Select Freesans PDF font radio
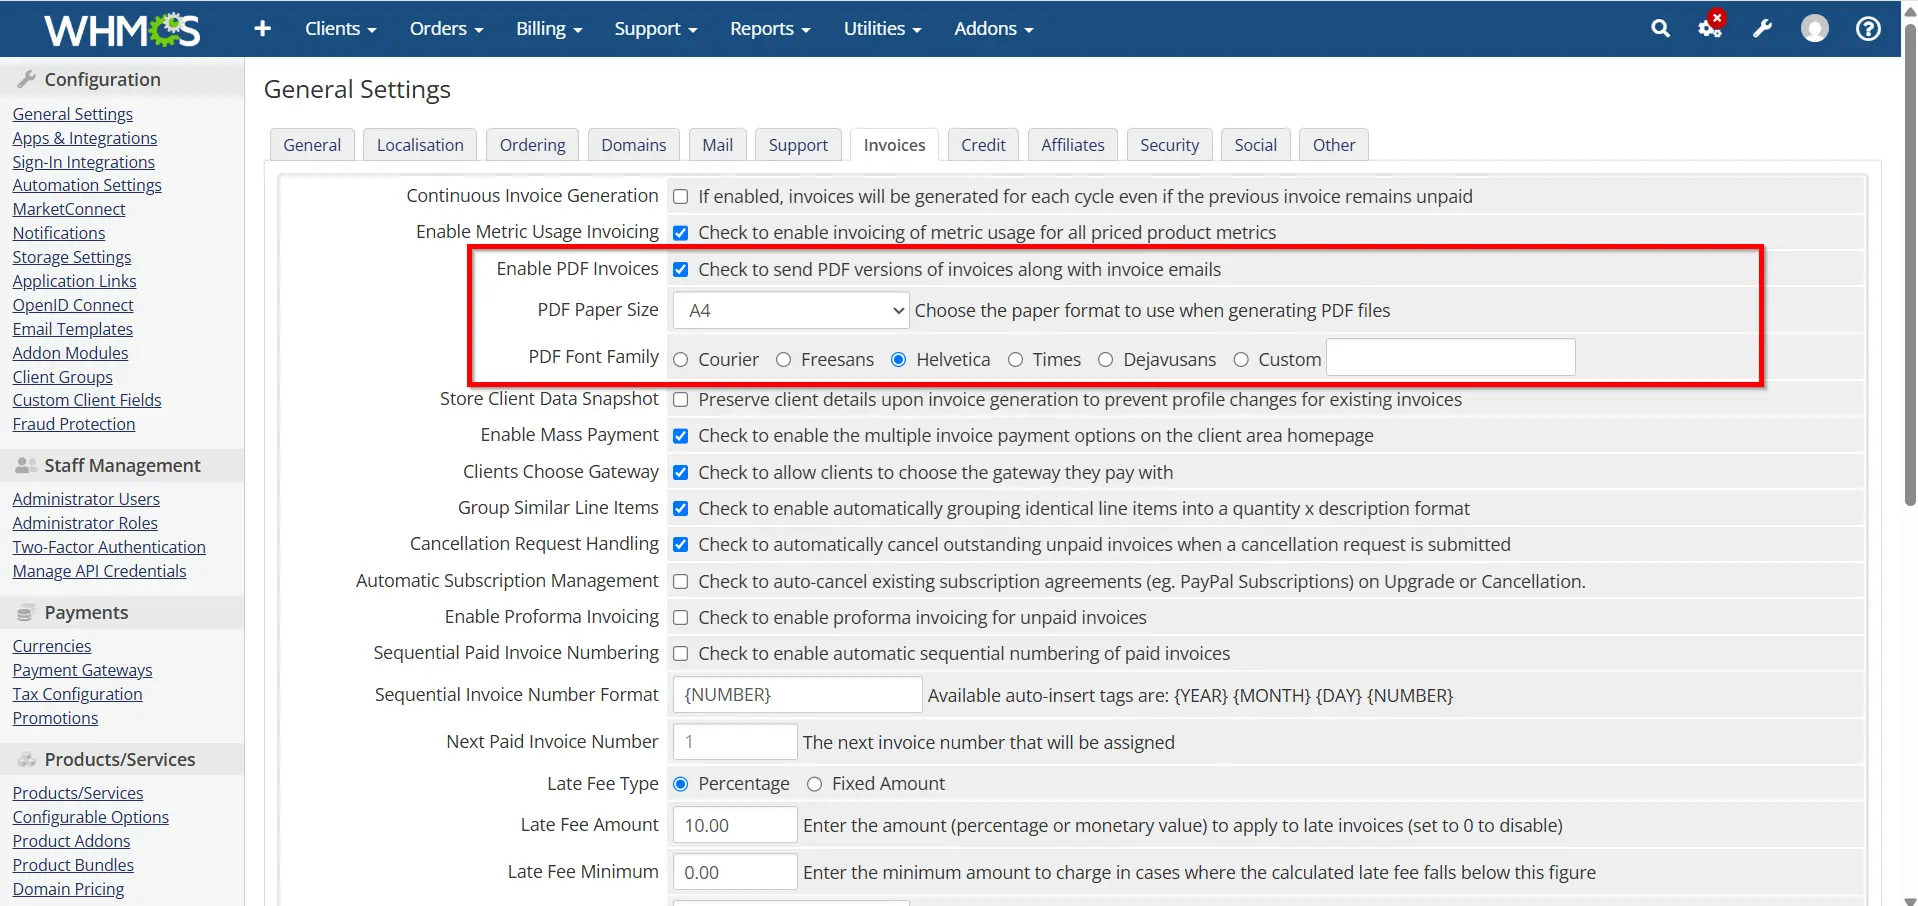 click(x=784, y=360)
